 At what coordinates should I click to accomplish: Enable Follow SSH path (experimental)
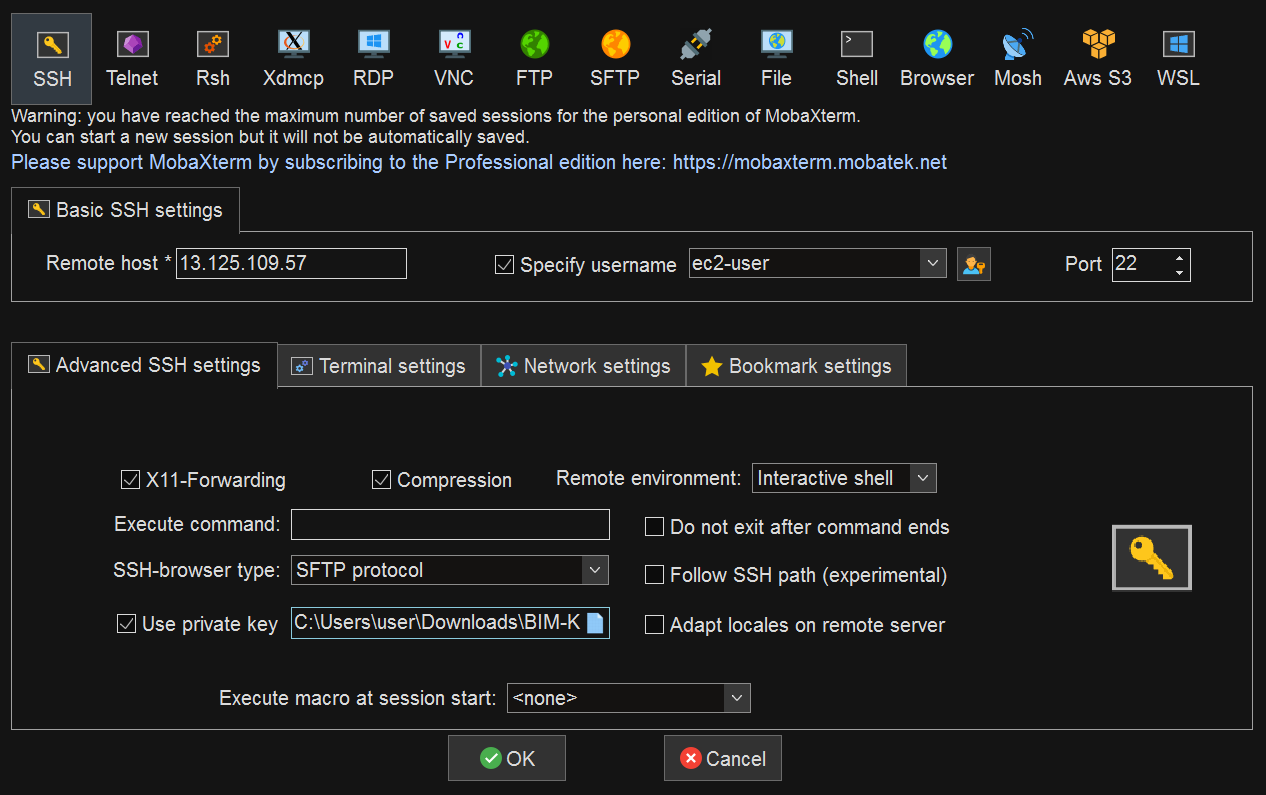click(654, 575)
